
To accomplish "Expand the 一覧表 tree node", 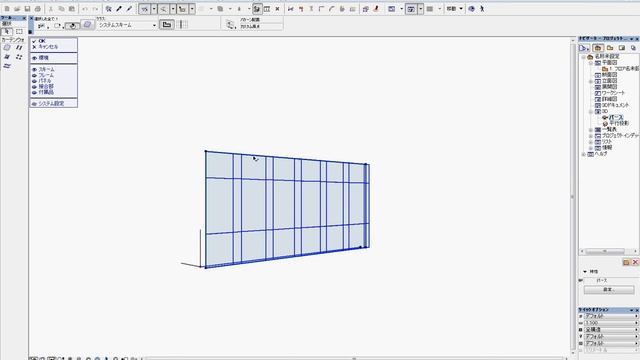I will click(x=591, y=130).
